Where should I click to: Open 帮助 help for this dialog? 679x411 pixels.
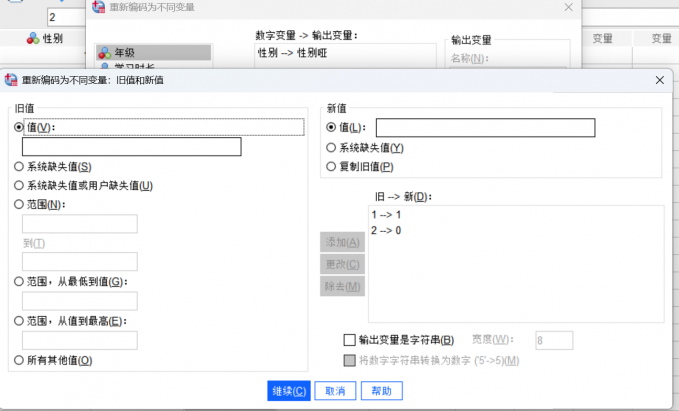pyautogui.click(x=382, y=391)
